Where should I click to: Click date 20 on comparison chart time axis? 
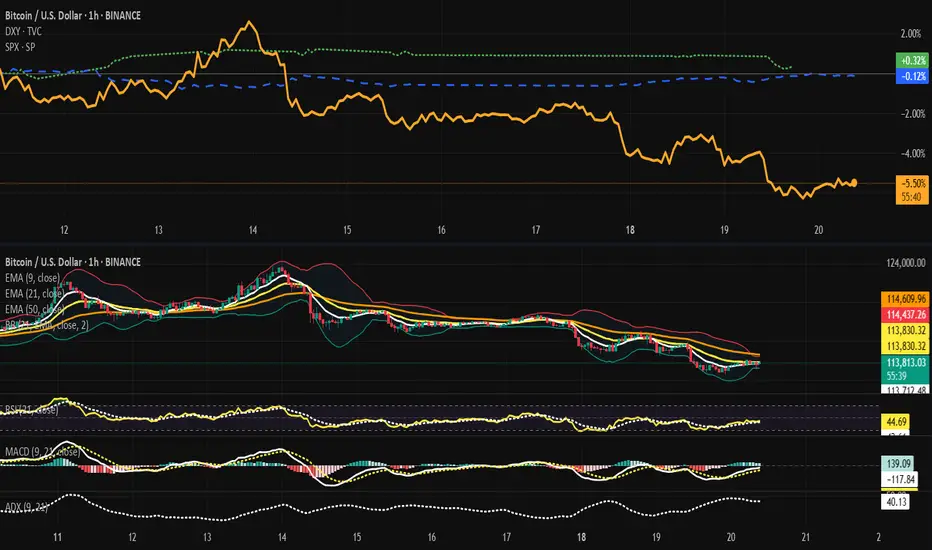tap(818, 230)
